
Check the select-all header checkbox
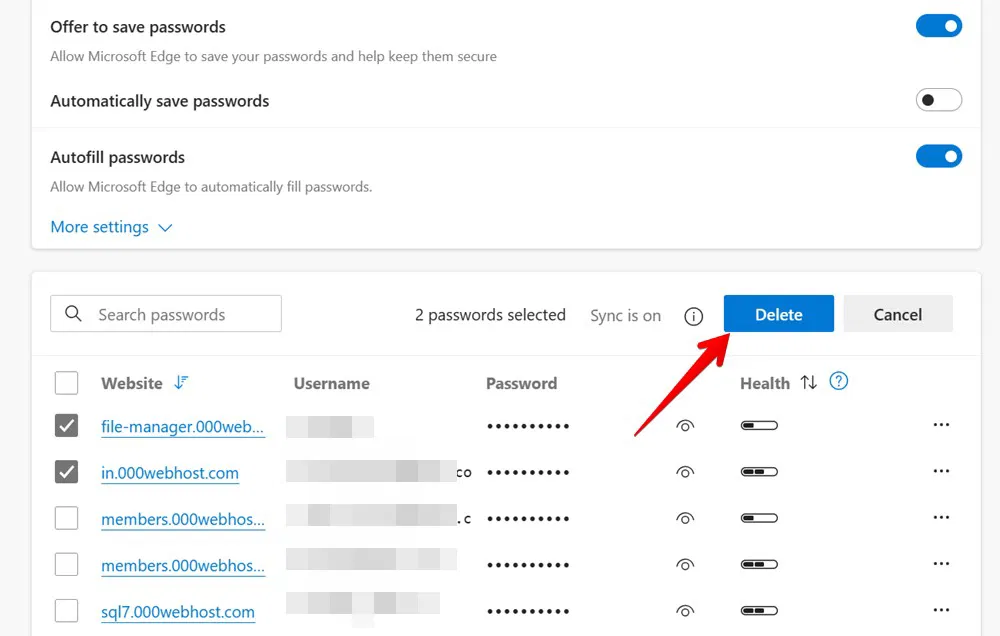66,383
